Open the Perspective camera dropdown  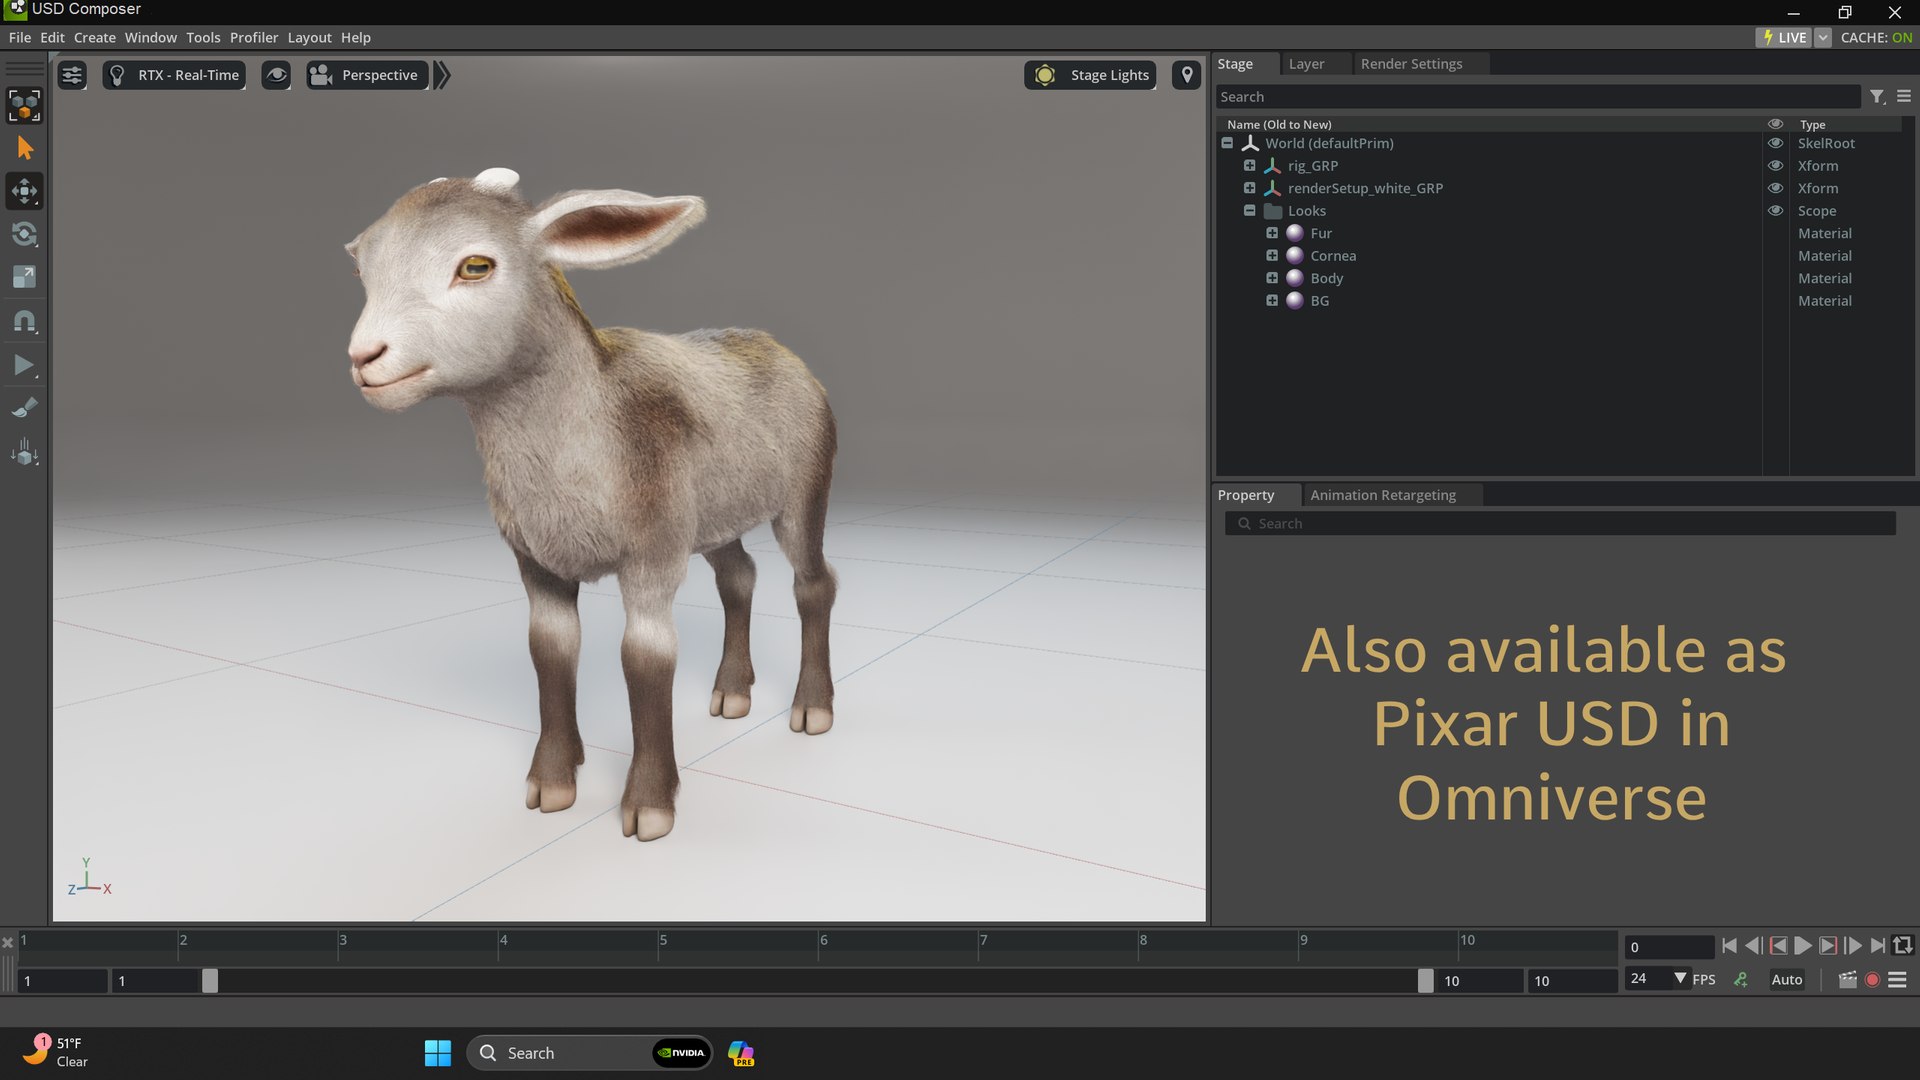[x=367, y=75]
